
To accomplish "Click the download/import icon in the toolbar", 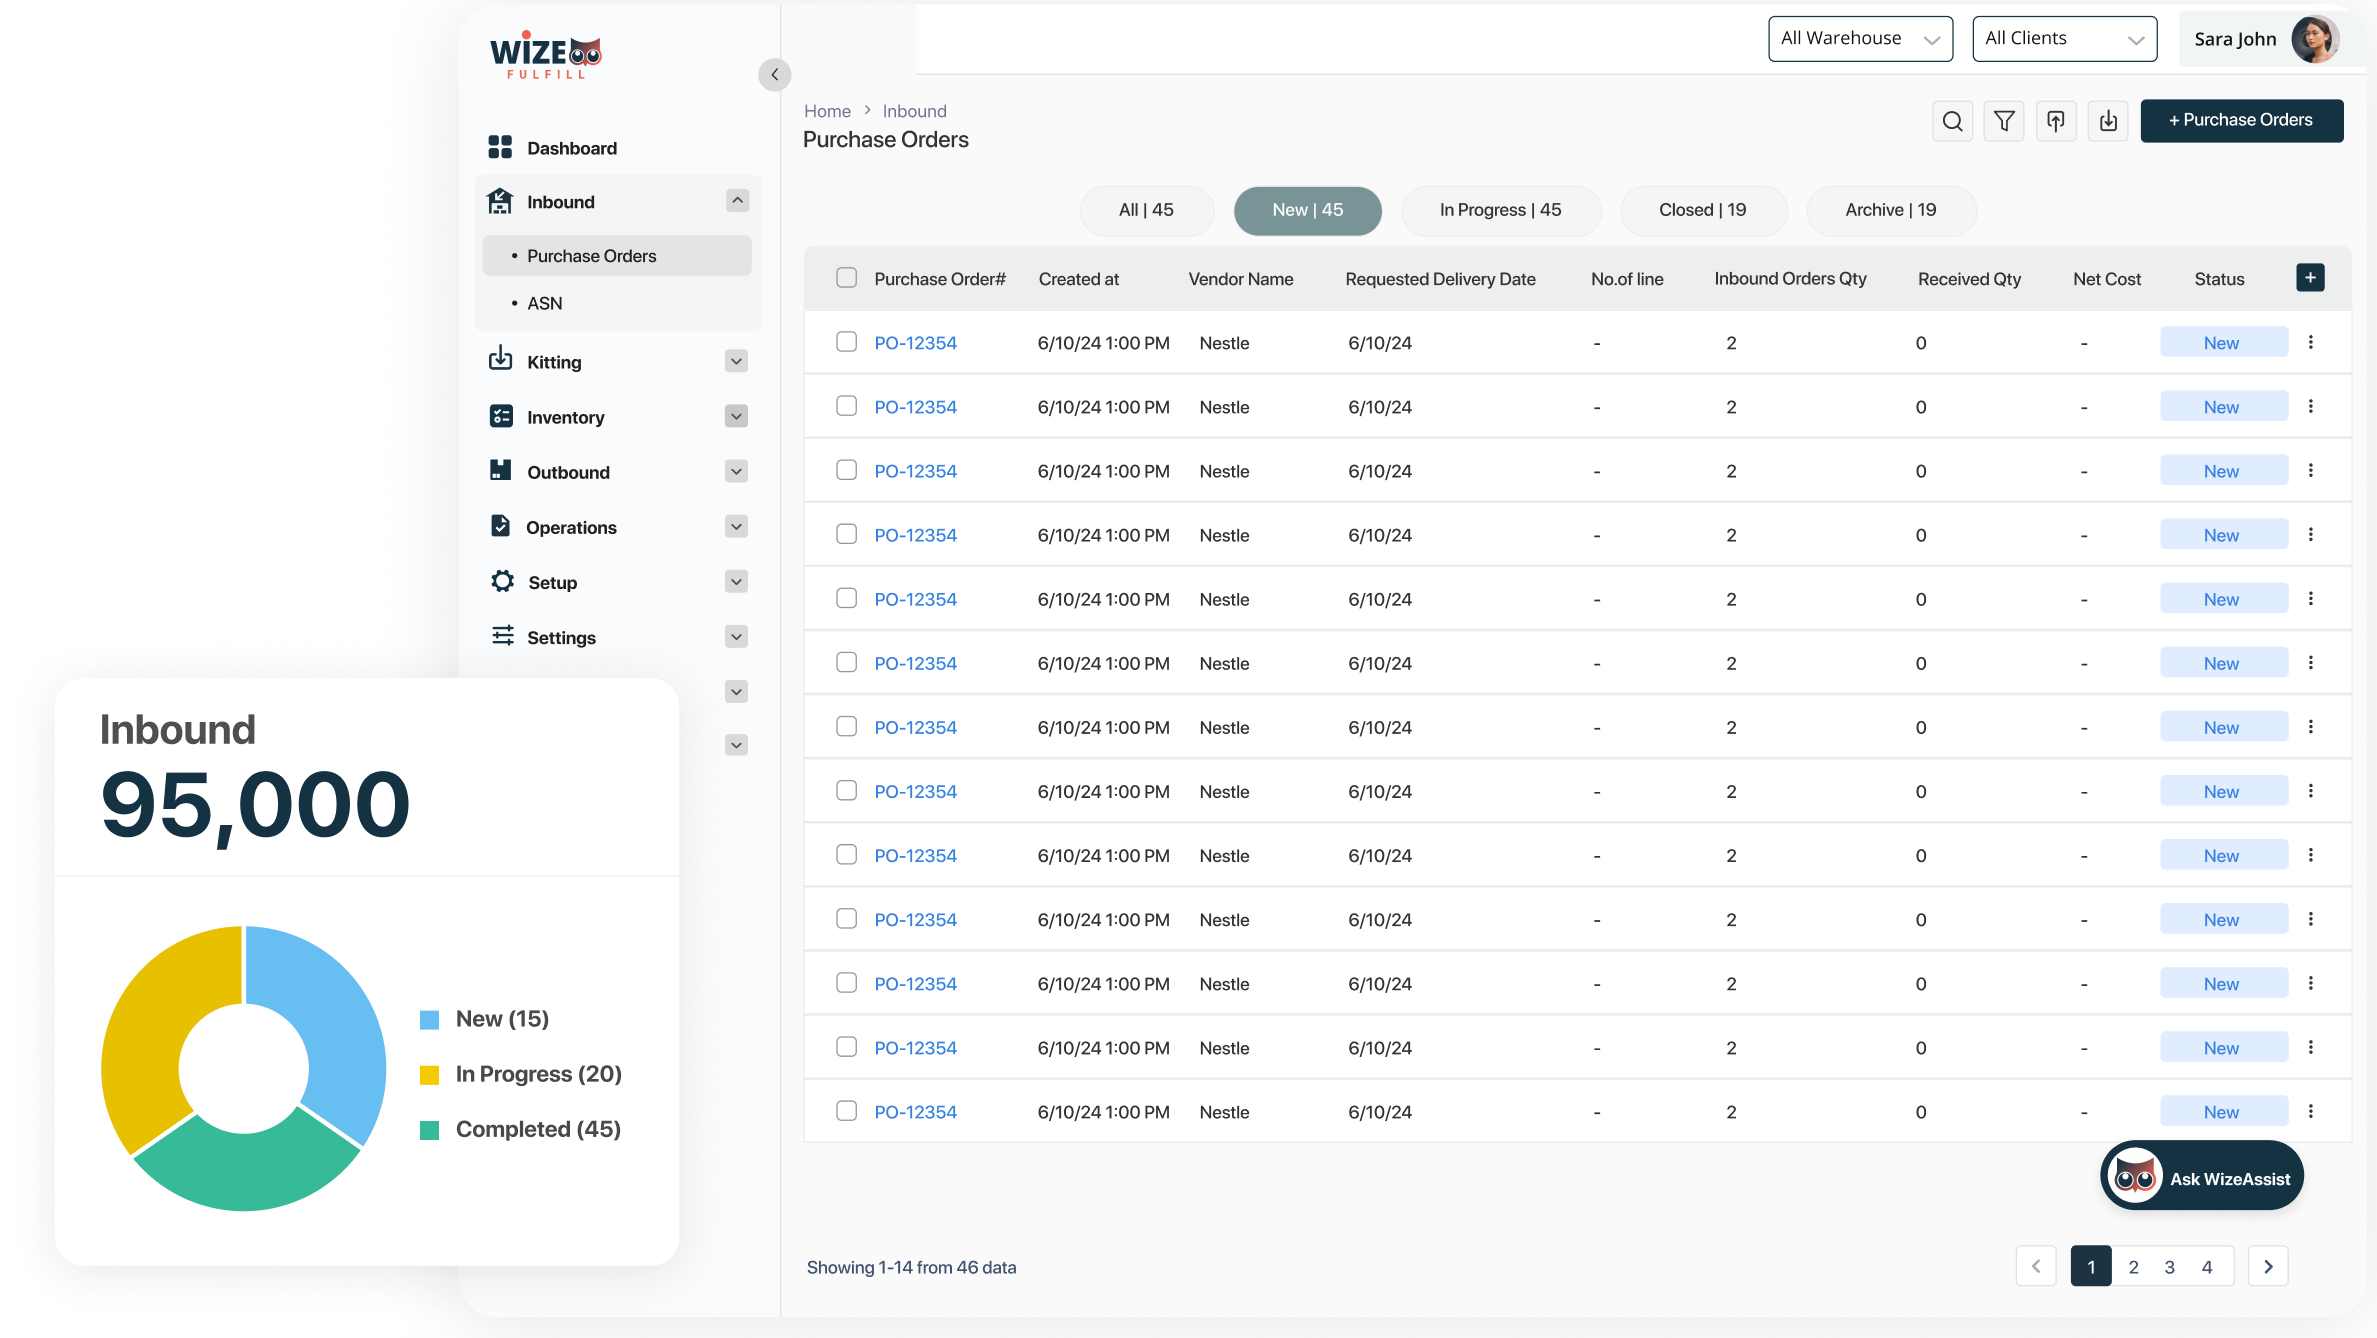I will 2108,121.
